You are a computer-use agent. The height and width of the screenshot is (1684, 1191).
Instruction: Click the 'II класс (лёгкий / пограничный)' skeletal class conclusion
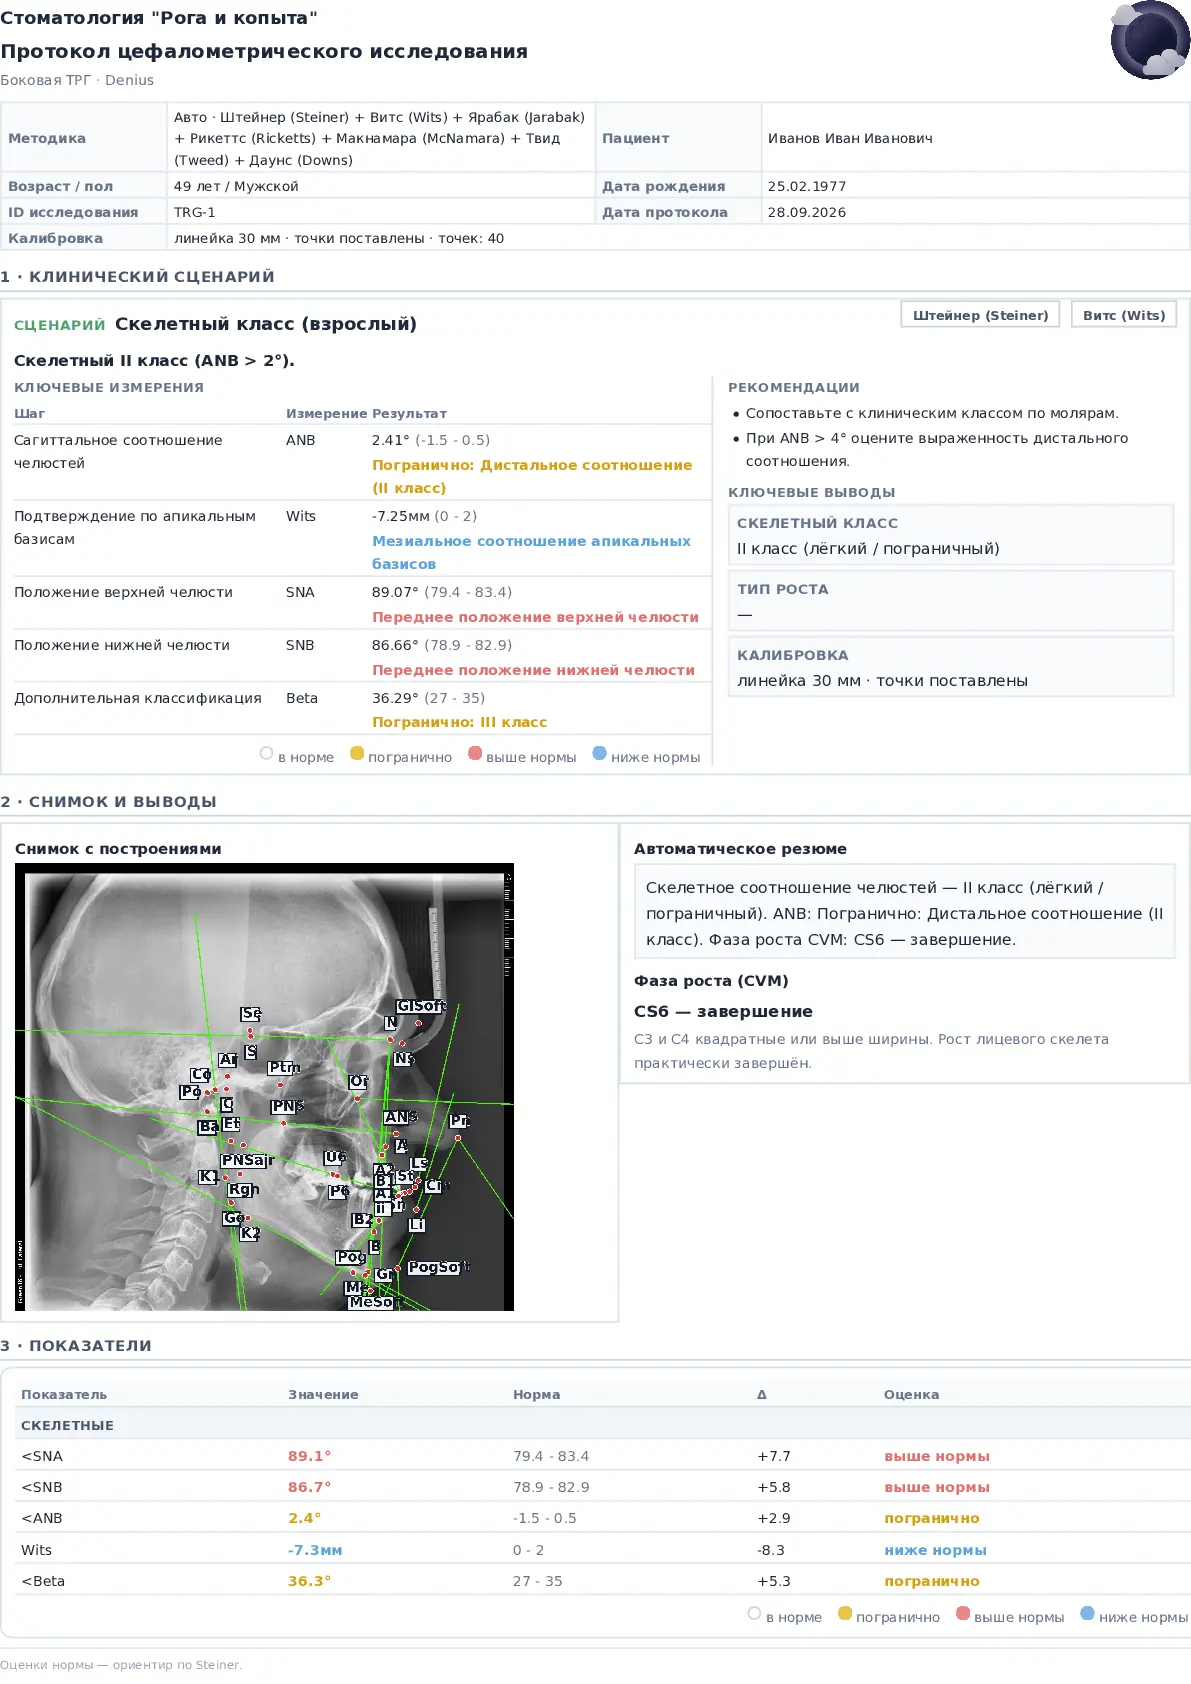[868, 548]
